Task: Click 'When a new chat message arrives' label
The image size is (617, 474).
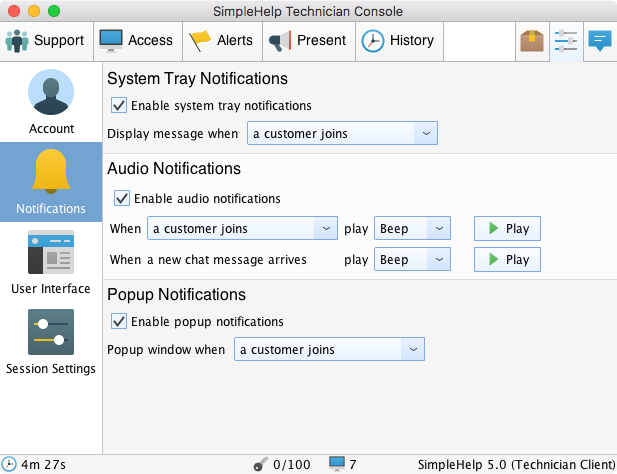Action: click(x=208, y=260)
